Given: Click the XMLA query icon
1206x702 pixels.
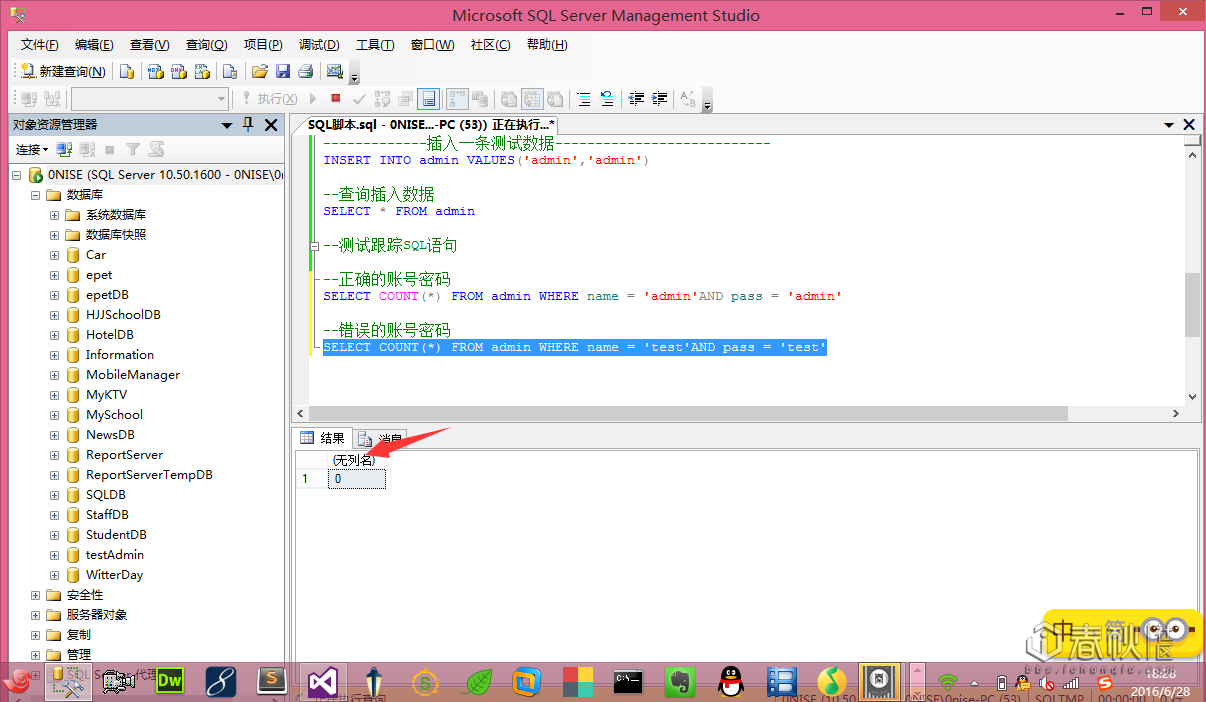Looking at the screenshot, I should click(x=203, y=71).
